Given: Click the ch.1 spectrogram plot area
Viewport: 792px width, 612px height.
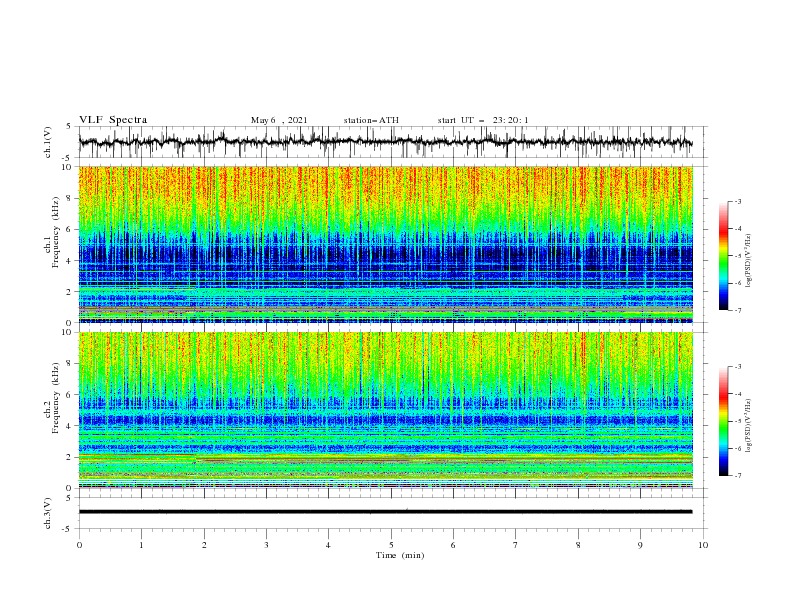Looking at the screenshot, I should [385, 244].
